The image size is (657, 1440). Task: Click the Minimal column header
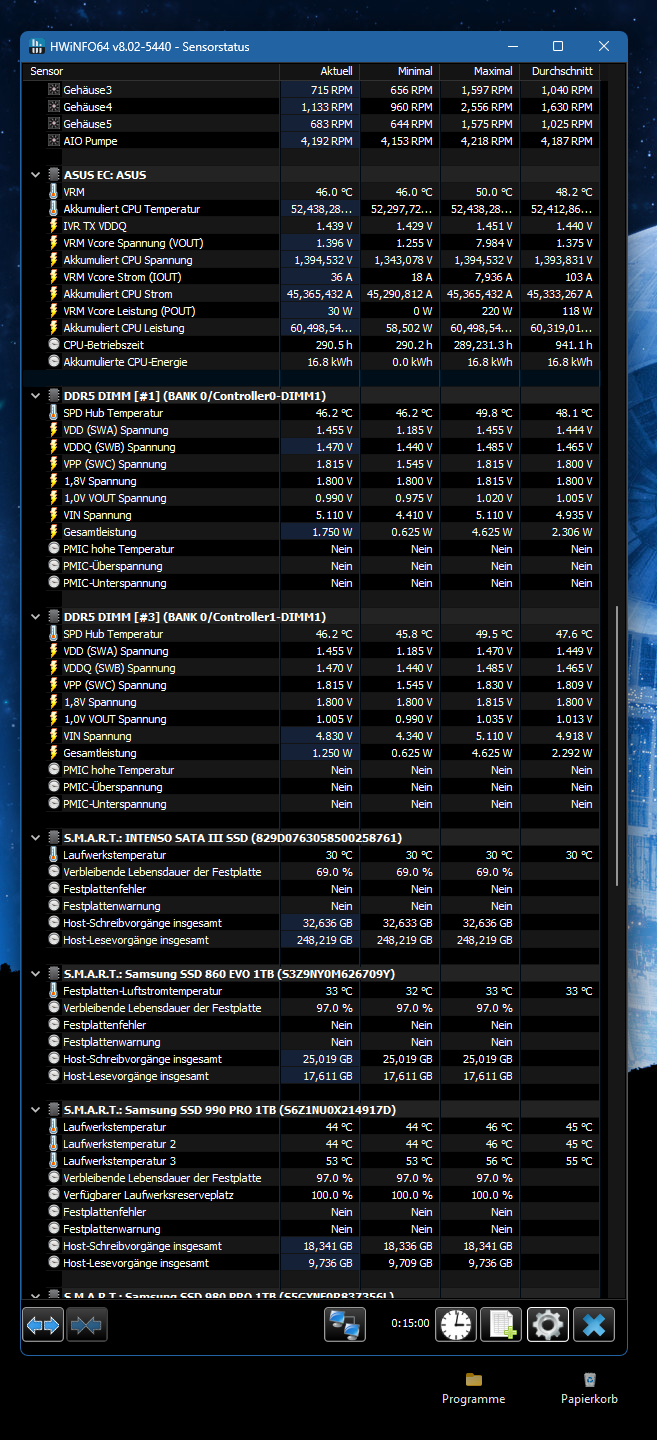click(x=399, y=72)
